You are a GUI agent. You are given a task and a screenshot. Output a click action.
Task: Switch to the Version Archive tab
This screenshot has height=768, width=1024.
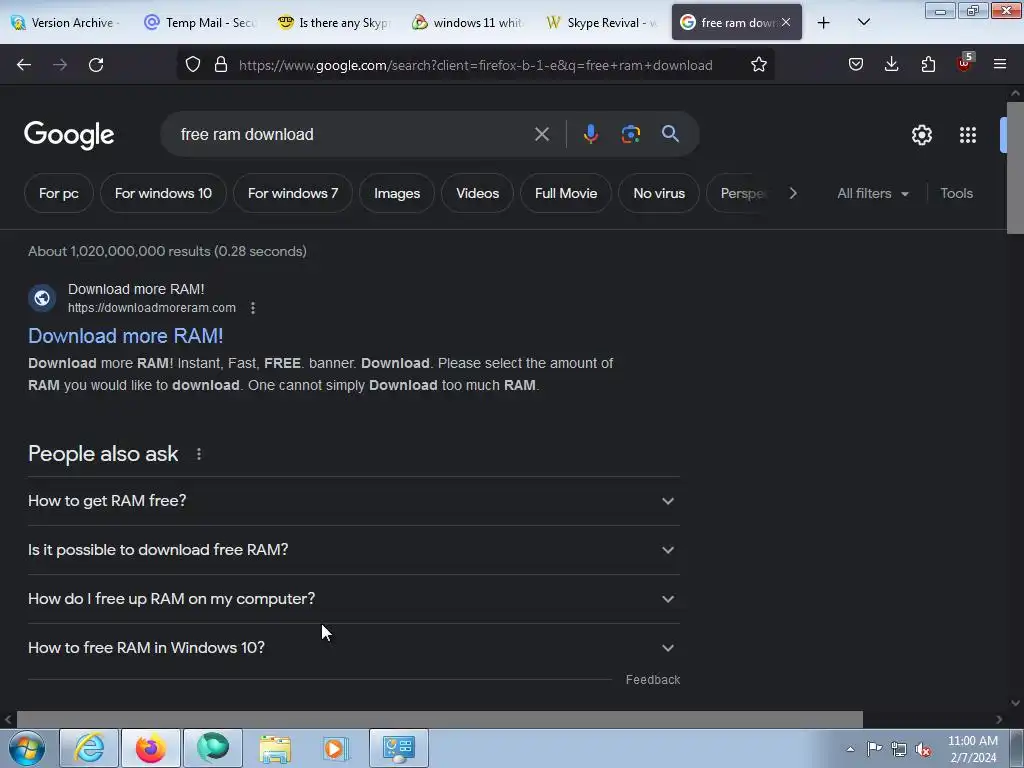66,23
